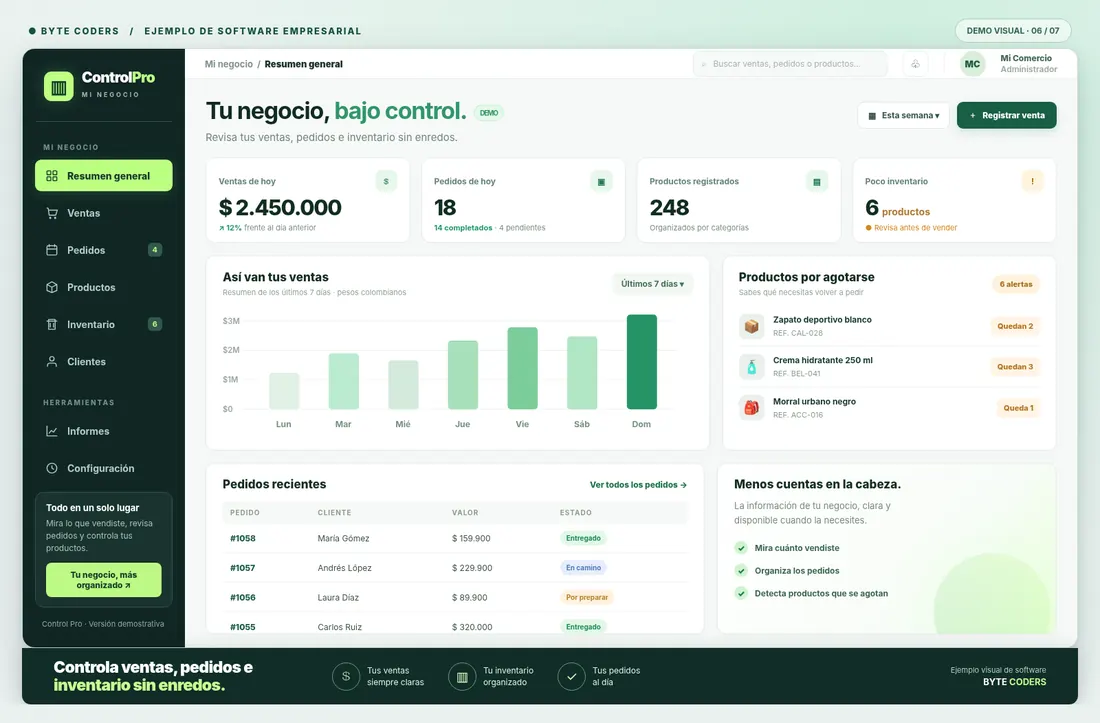The image size is (1100, 723).
Task: Click the Vie bar in sales chart
Action: coord(523,368)
